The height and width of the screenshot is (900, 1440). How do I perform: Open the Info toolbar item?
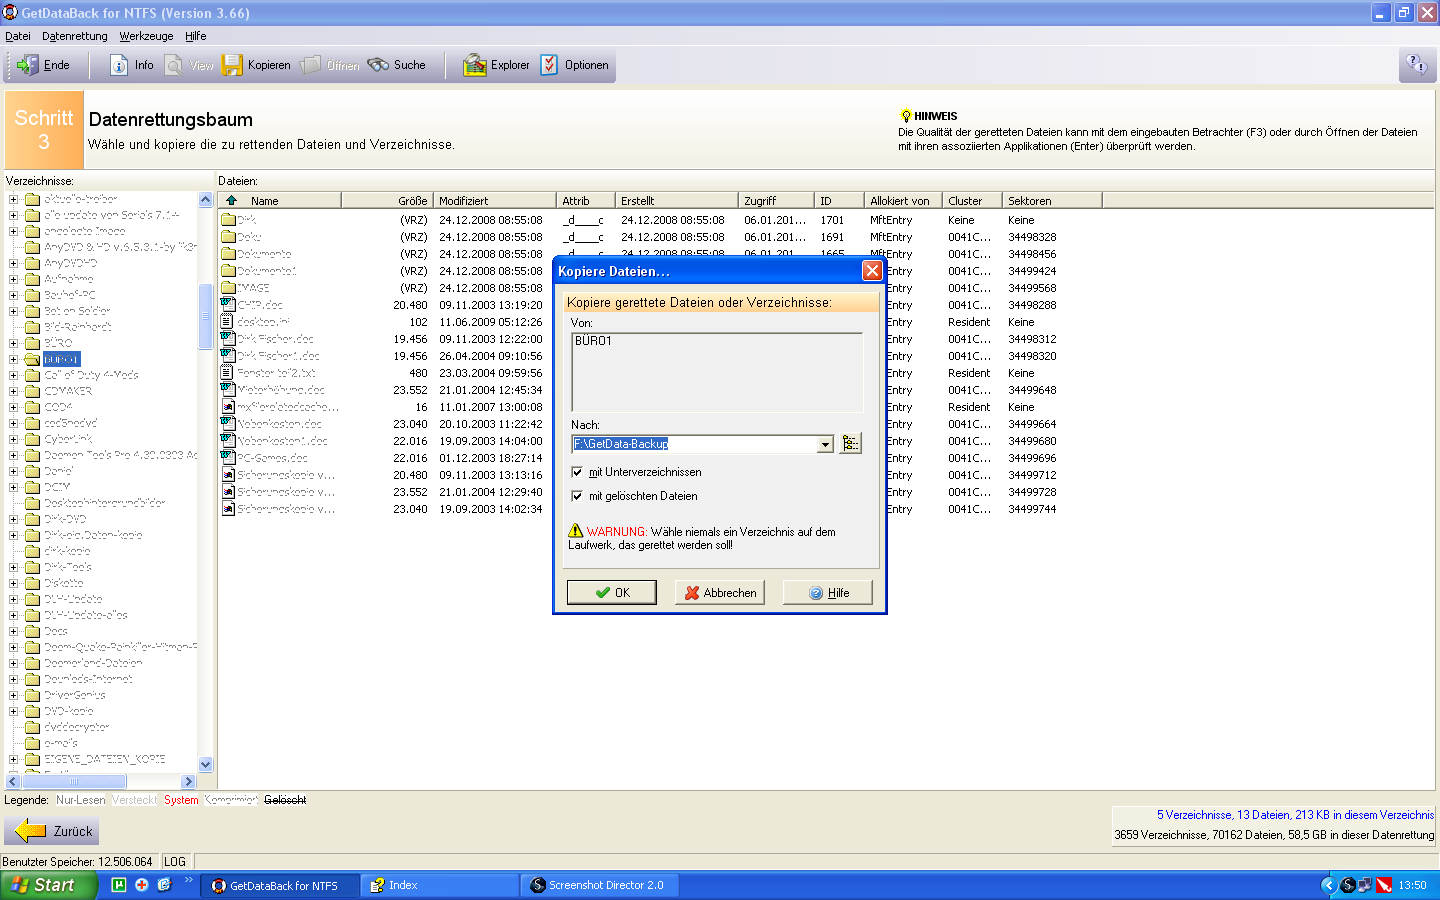(x=131, y=65)
